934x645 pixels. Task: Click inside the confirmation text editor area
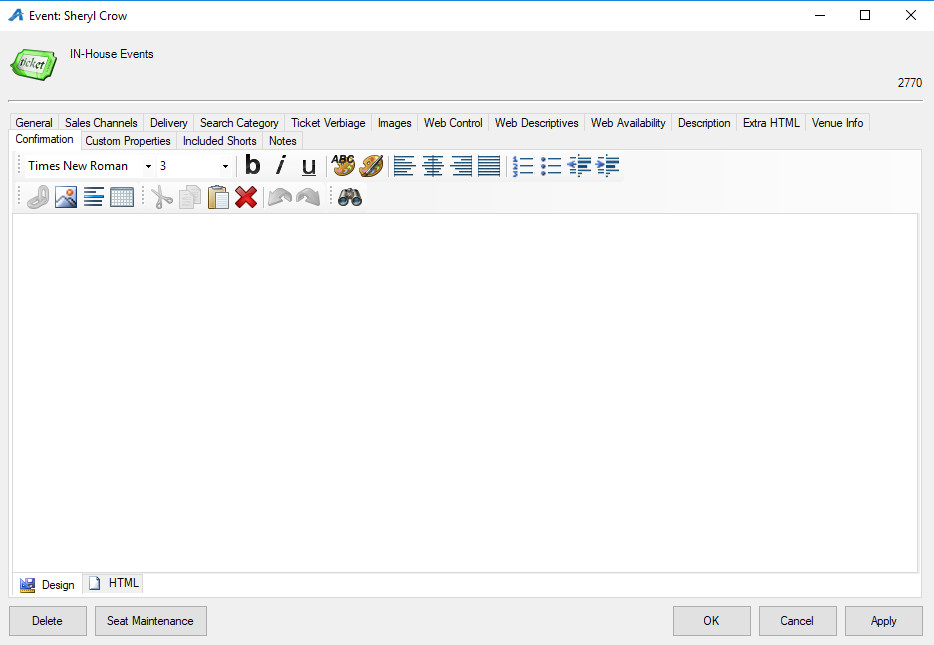coord(465,393)
